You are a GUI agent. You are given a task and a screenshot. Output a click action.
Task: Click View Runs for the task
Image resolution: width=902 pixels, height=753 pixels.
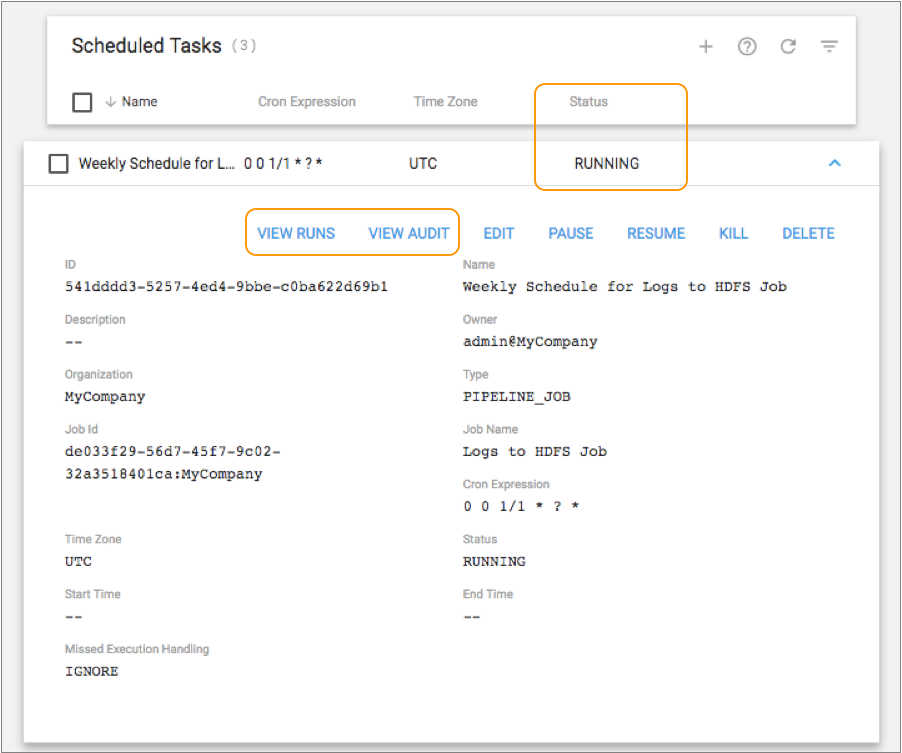tap(296, 233)
